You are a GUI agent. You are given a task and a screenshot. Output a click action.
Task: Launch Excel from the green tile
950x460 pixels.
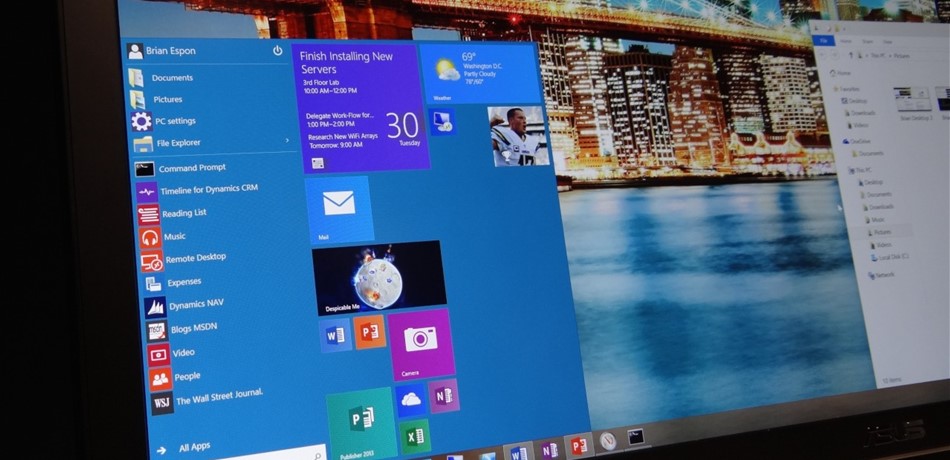(x=415, y=436)
